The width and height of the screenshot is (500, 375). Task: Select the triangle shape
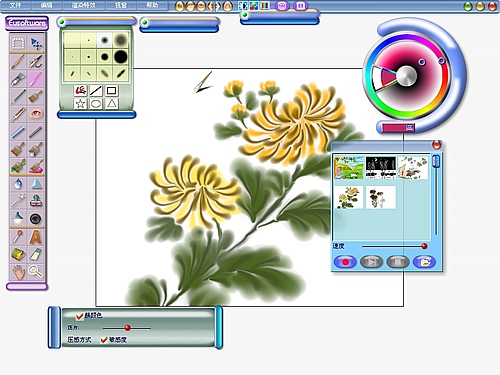point(112,104)
